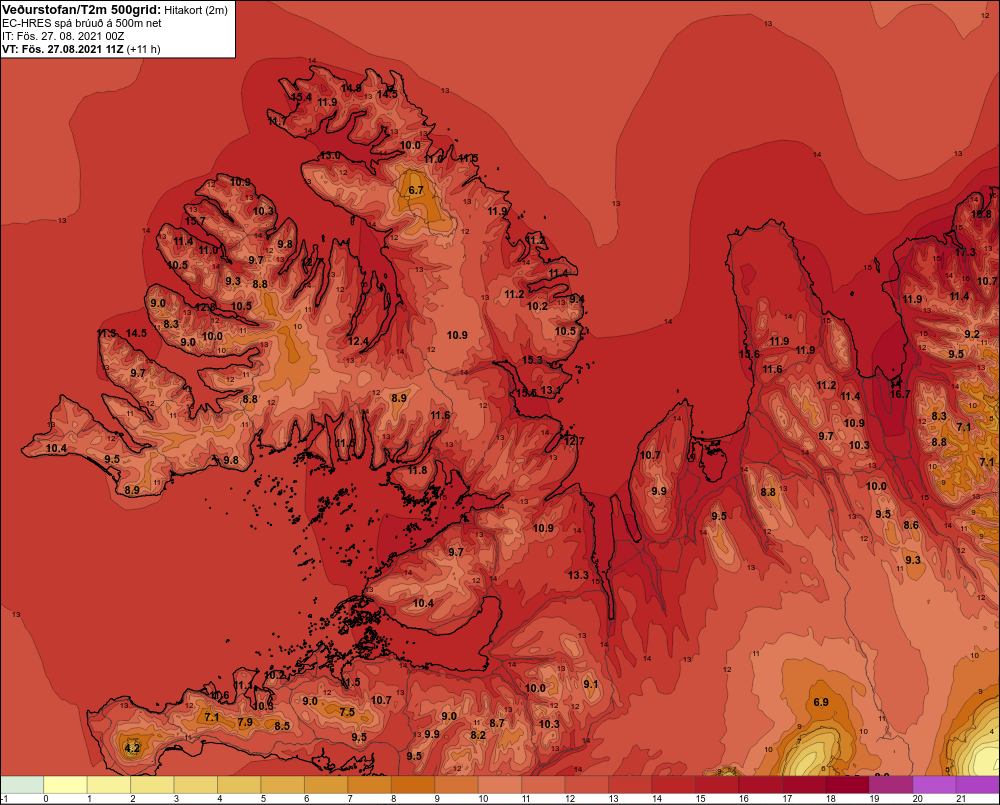Click the 11.8 temperature value
Viewport: 1000px width, 805px height.
tap(417, 470)
